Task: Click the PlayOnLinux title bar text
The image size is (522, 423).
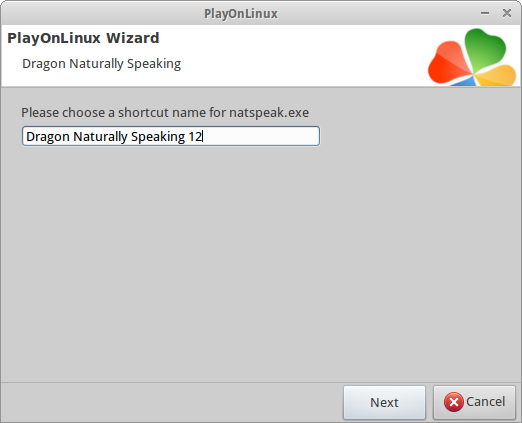Action: click(241, 14)
